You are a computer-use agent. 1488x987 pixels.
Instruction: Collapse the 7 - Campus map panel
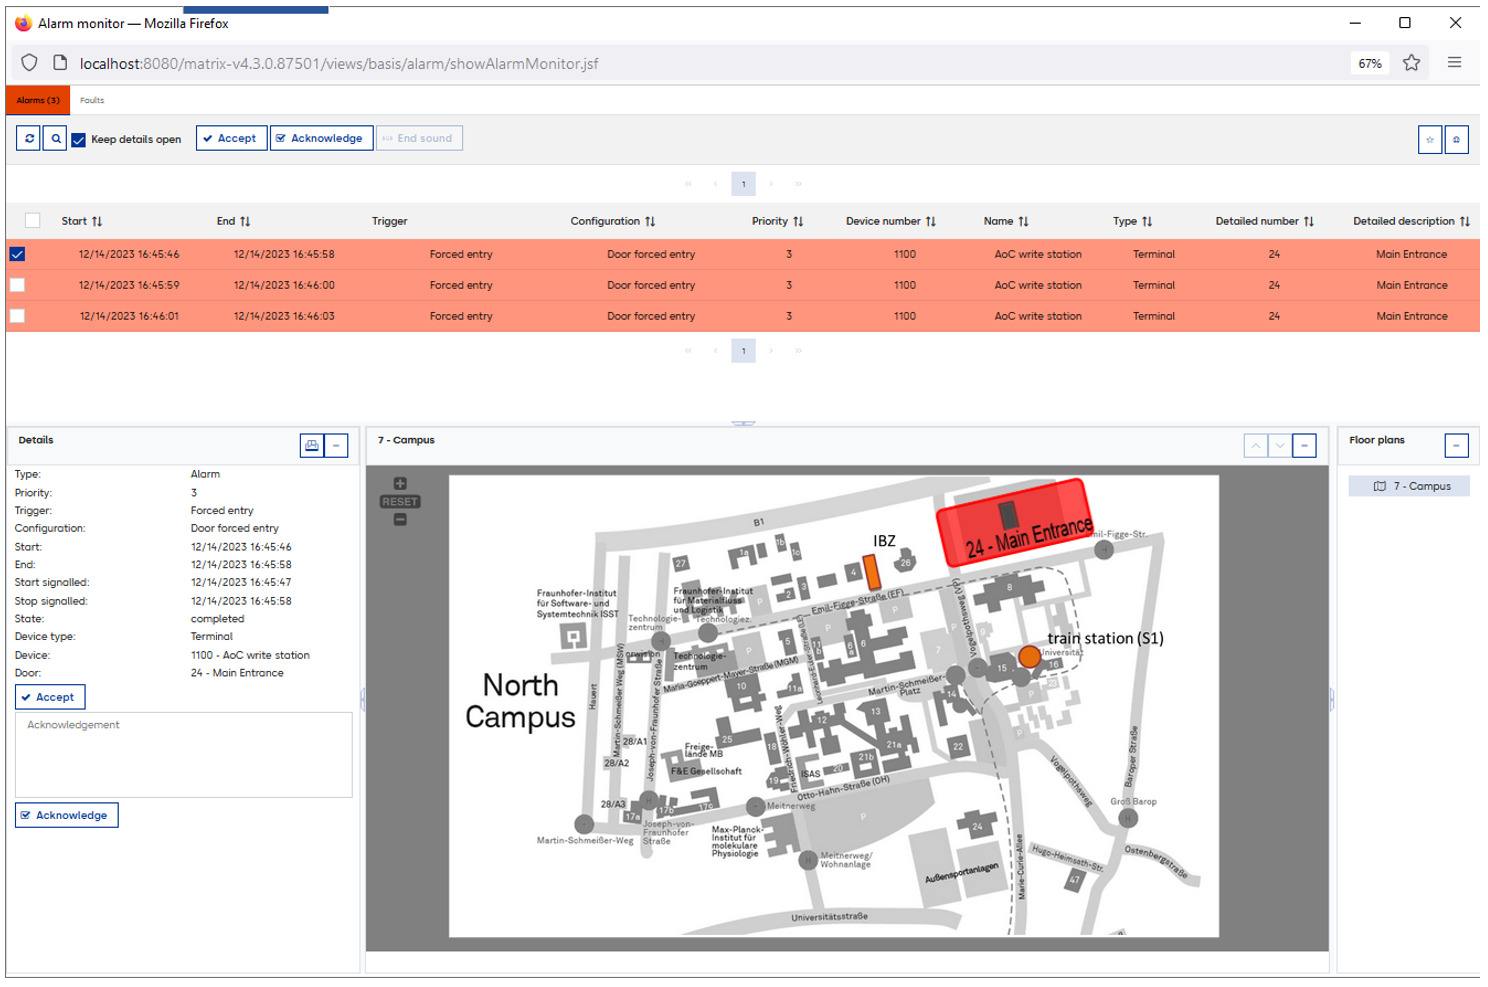[1304, 446]
